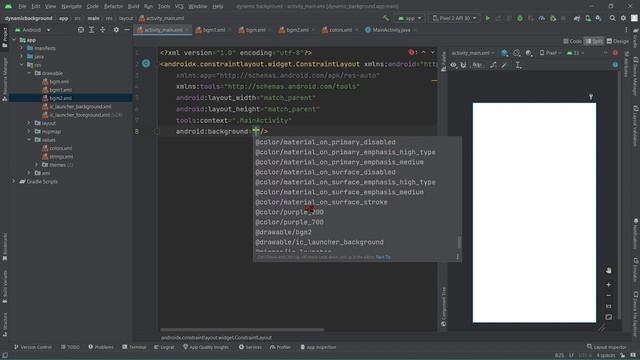Click the clear constraints icon
Viewport: 640px width, 360px height.
click(x=493, y=65)
